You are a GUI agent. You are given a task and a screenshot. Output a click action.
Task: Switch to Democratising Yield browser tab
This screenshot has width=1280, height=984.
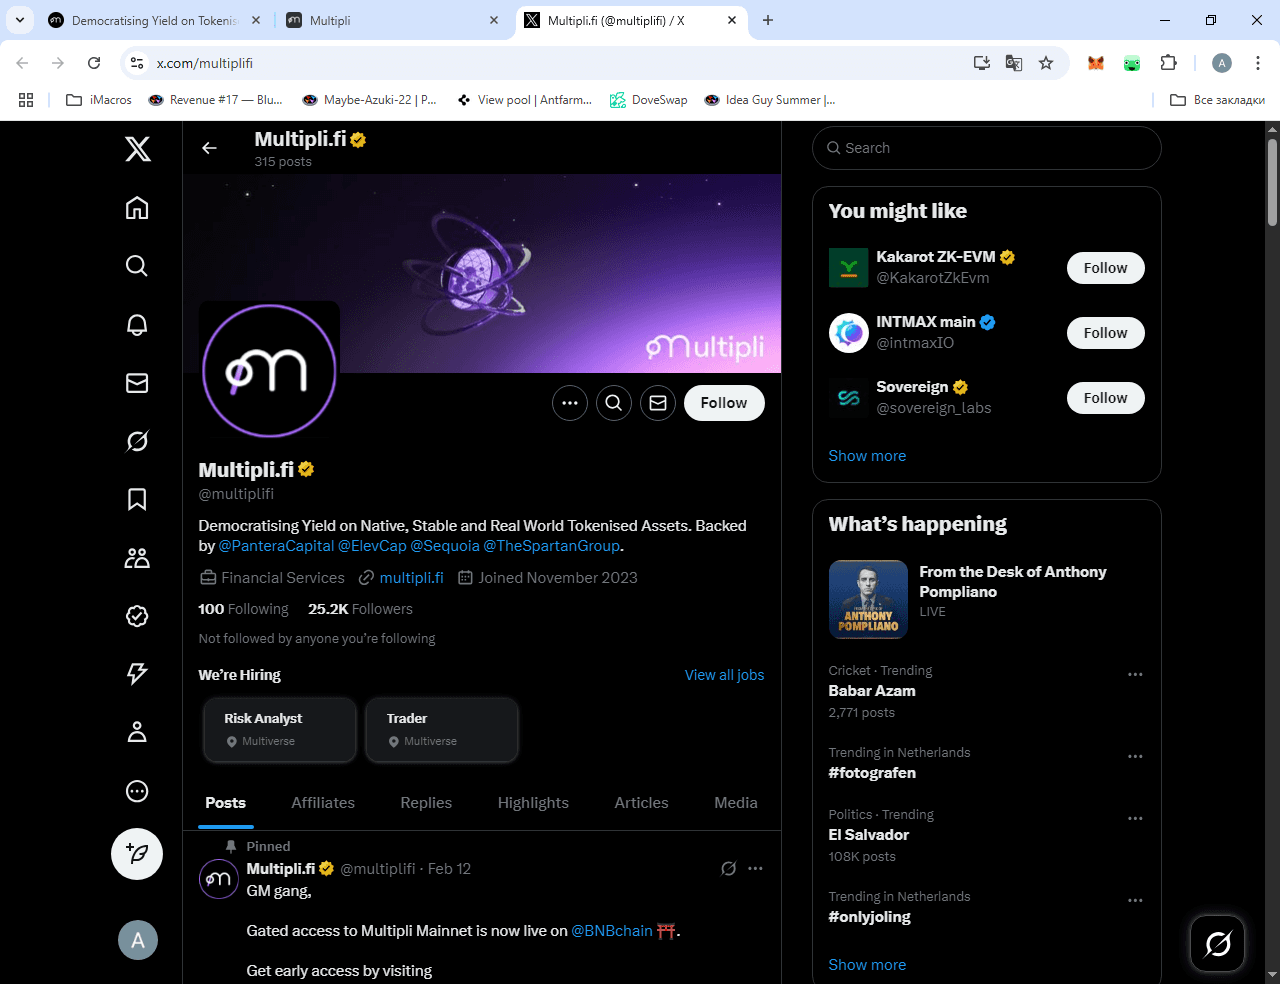coord(152,20)
